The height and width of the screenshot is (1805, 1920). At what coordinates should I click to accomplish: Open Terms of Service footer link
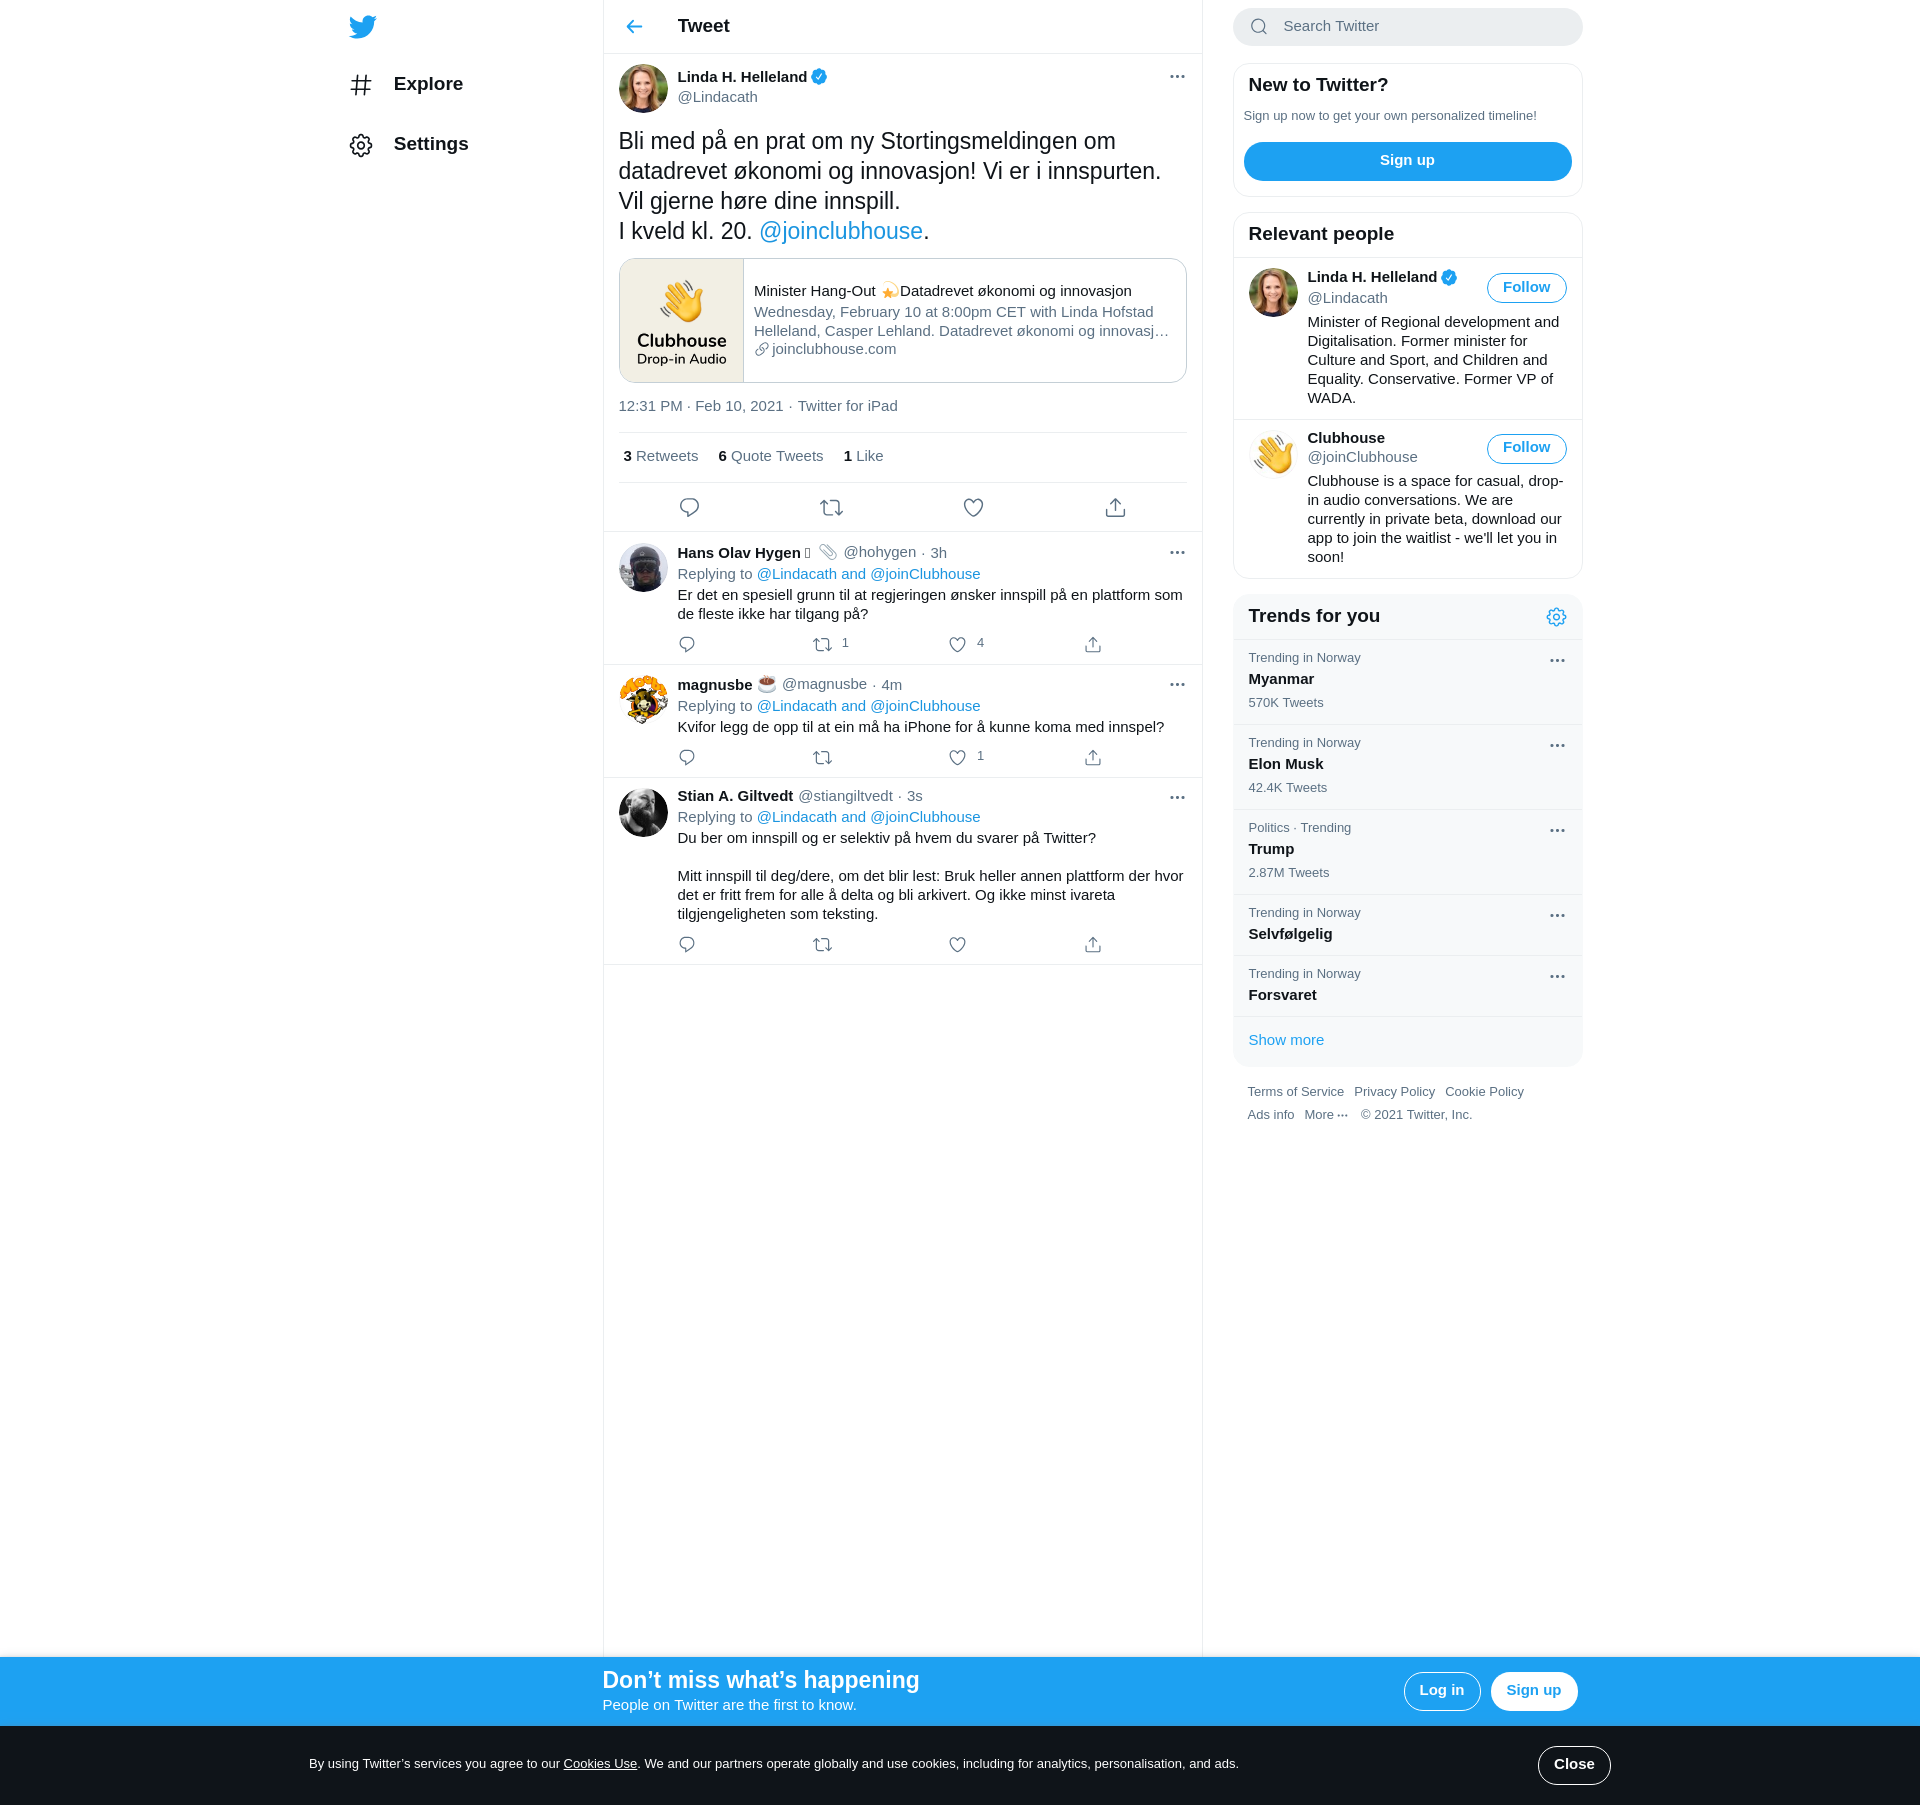point(1295,1092)
